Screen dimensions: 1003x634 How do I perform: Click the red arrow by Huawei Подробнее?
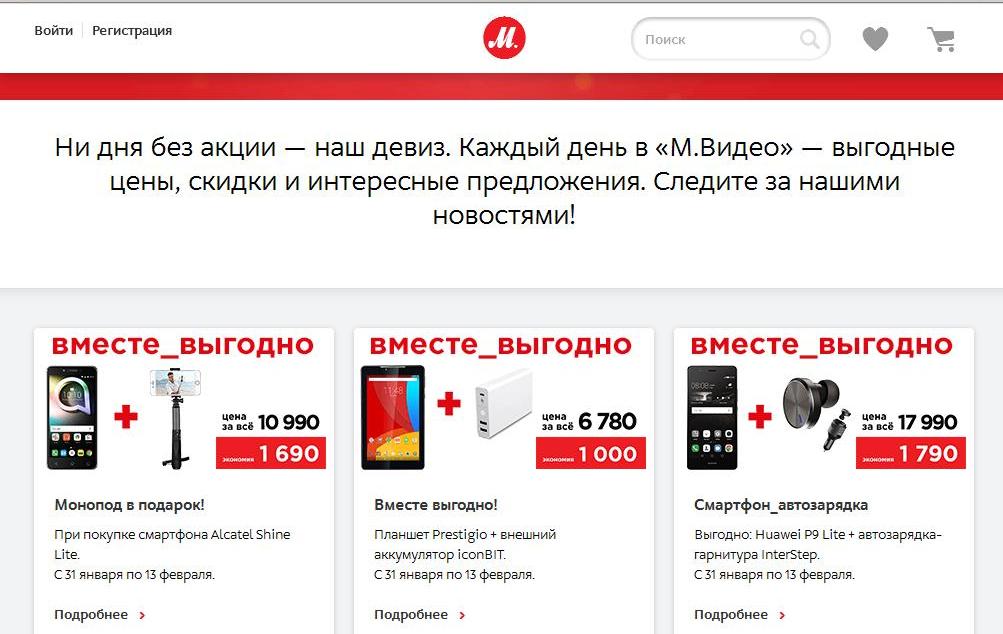tap(782, 615)
